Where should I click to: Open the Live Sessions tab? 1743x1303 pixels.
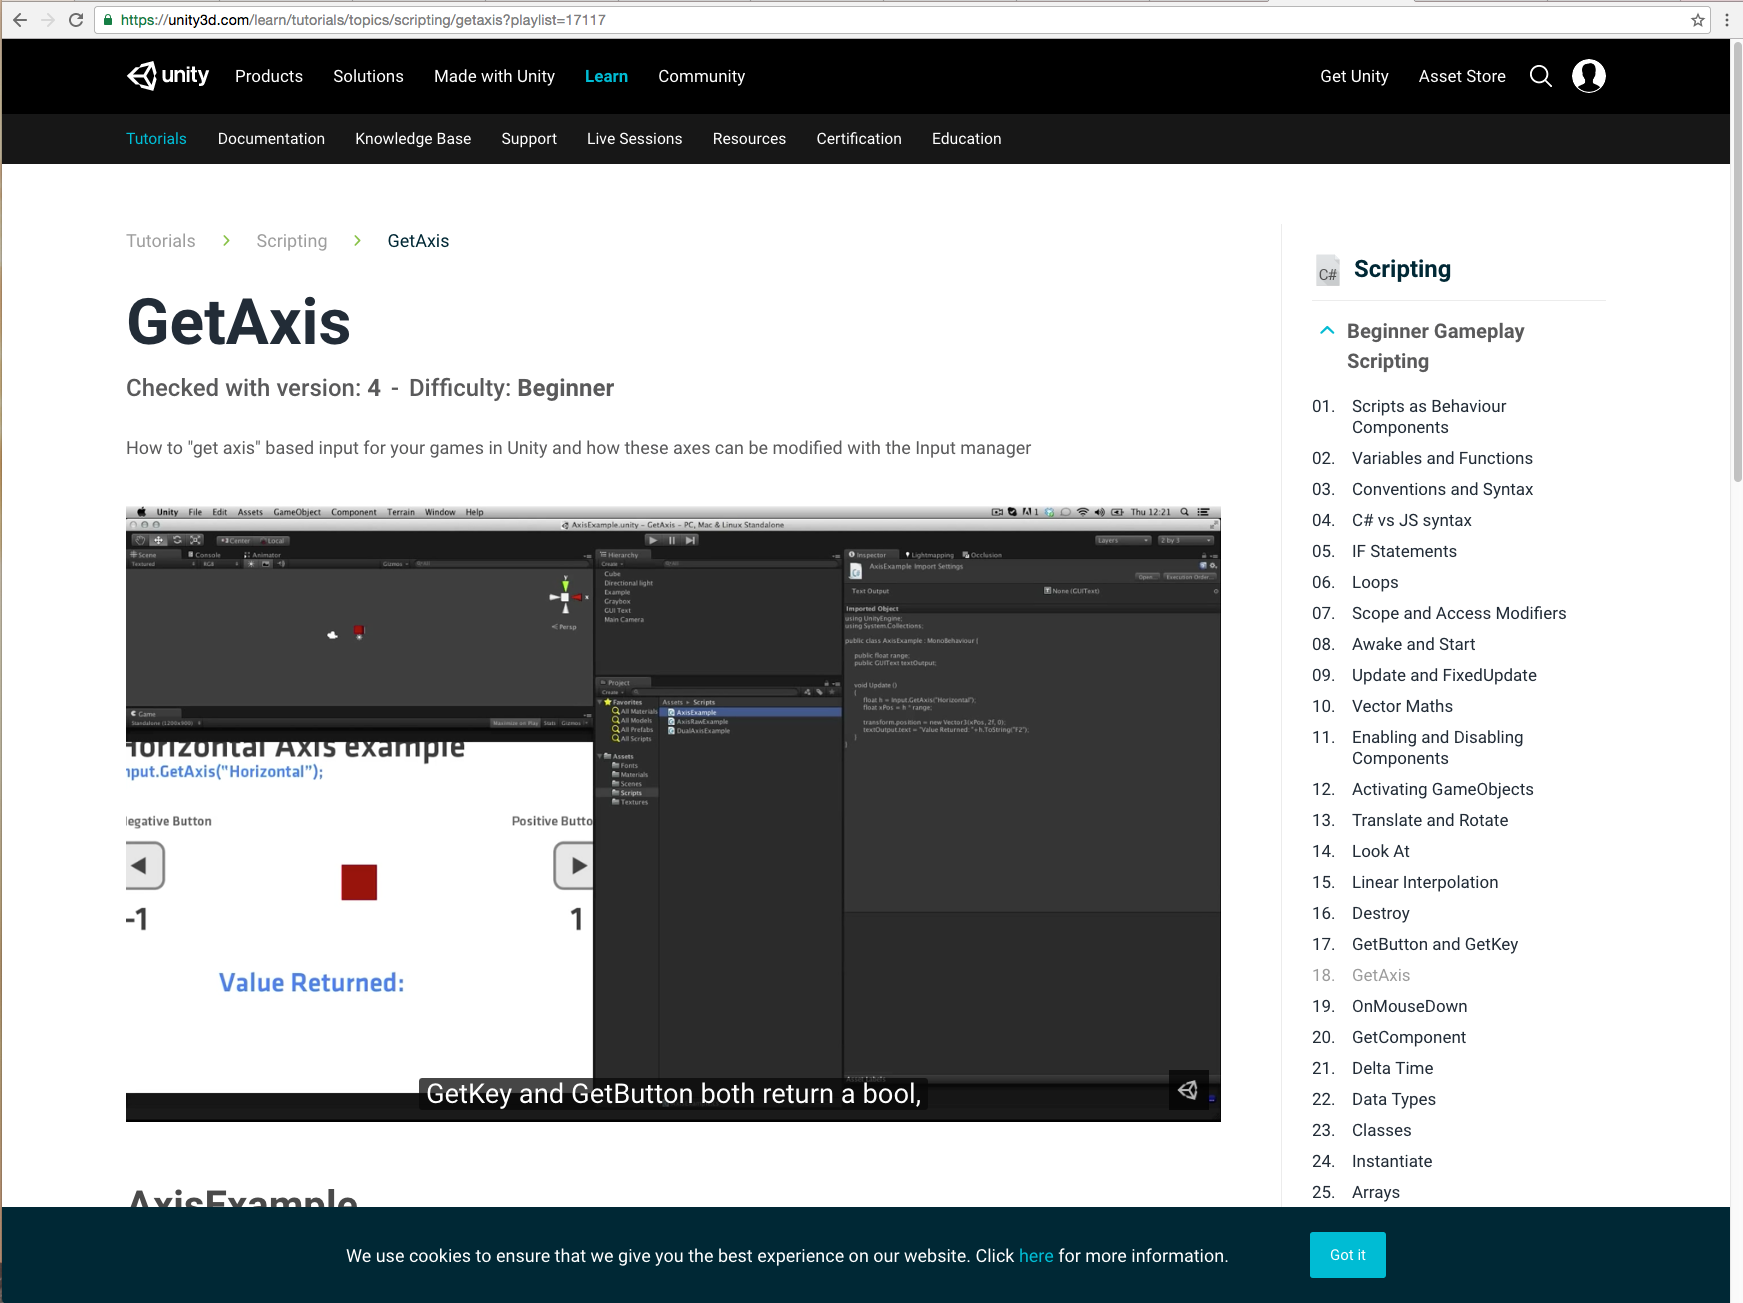coord(634,139)
